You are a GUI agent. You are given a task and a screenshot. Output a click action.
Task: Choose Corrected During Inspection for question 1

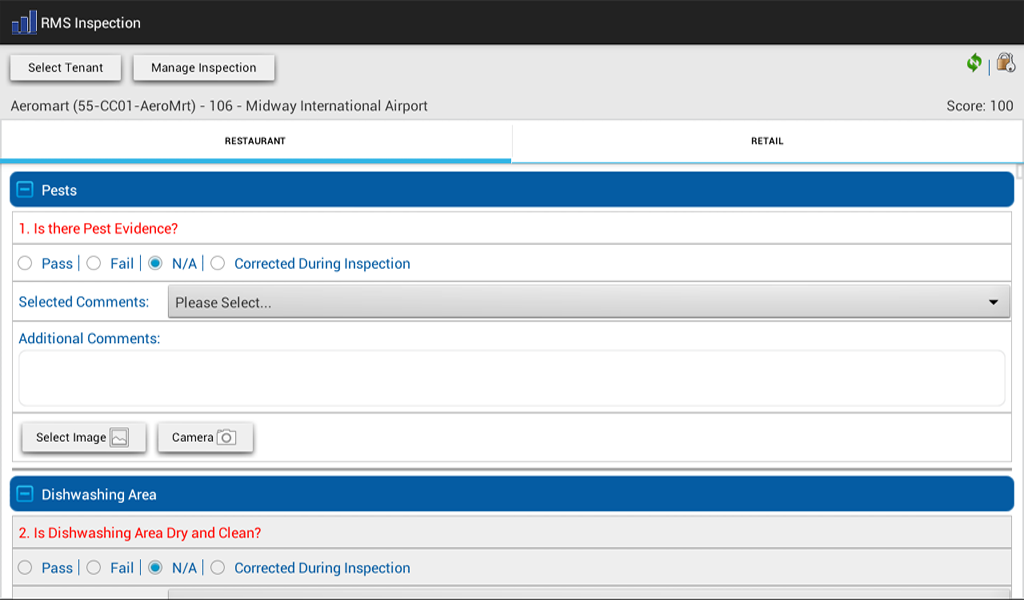click(218, 263)
